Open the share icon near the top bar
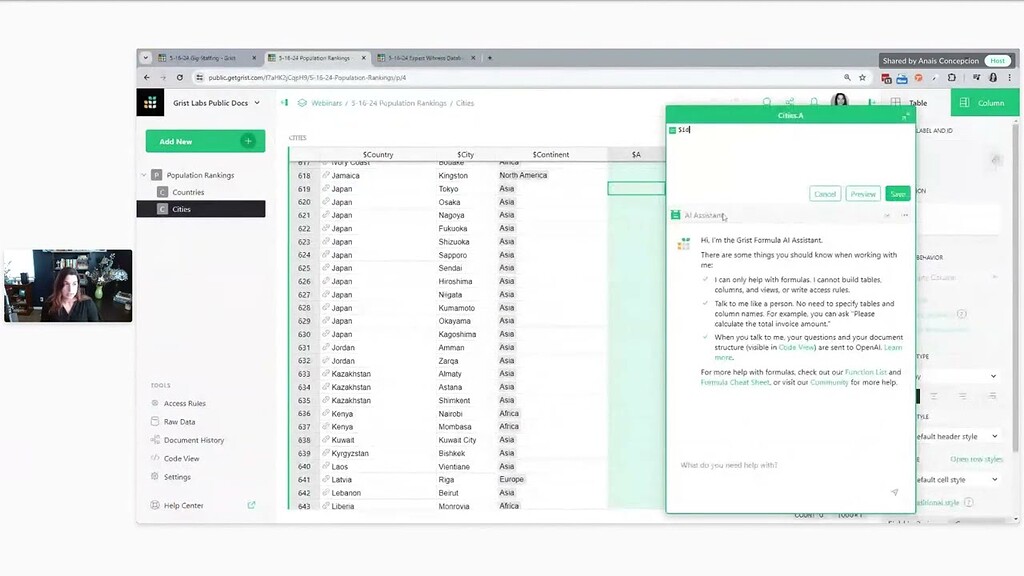This screenshot has height=576, width=1024. coord(789,101)
